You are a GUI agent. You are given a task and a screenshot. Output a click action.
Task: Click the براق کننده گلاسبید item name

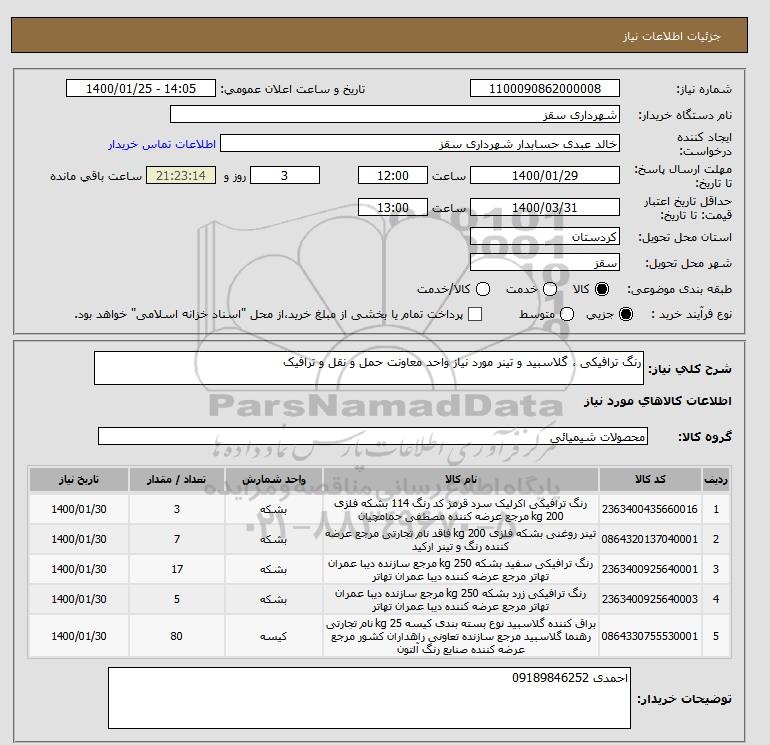pos(461,636)
